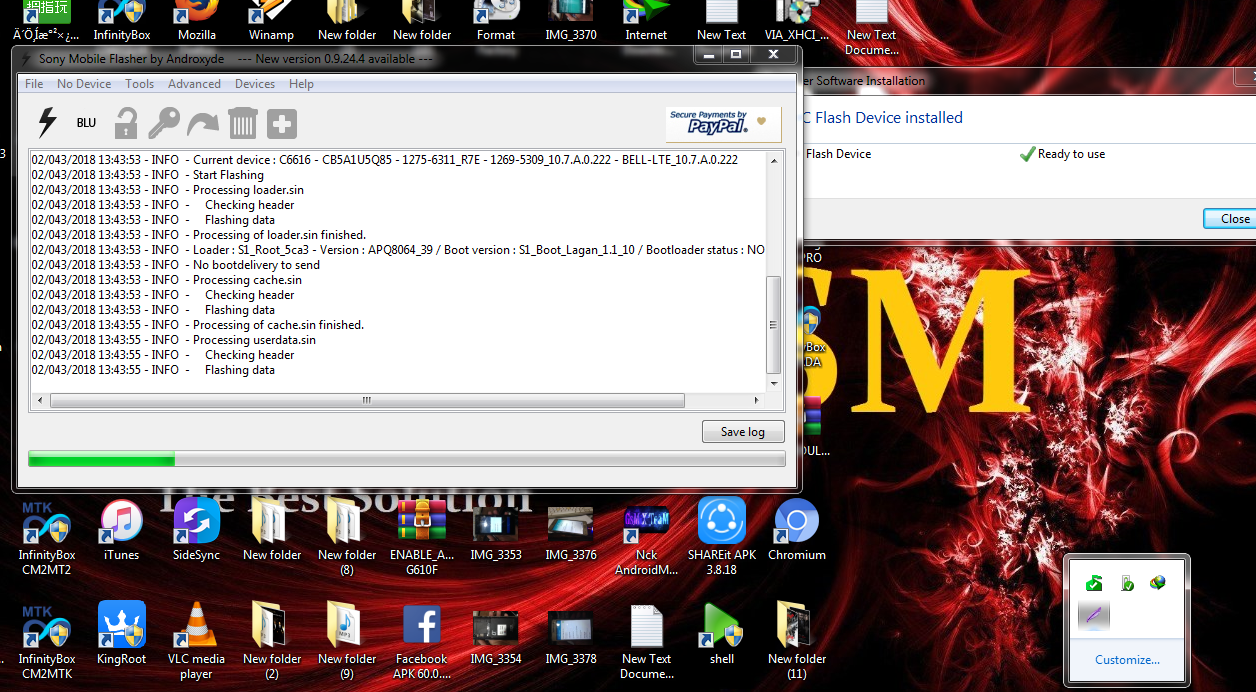Click 'Processing of cache.sin finished.' log line

click(x=198, y=325)
